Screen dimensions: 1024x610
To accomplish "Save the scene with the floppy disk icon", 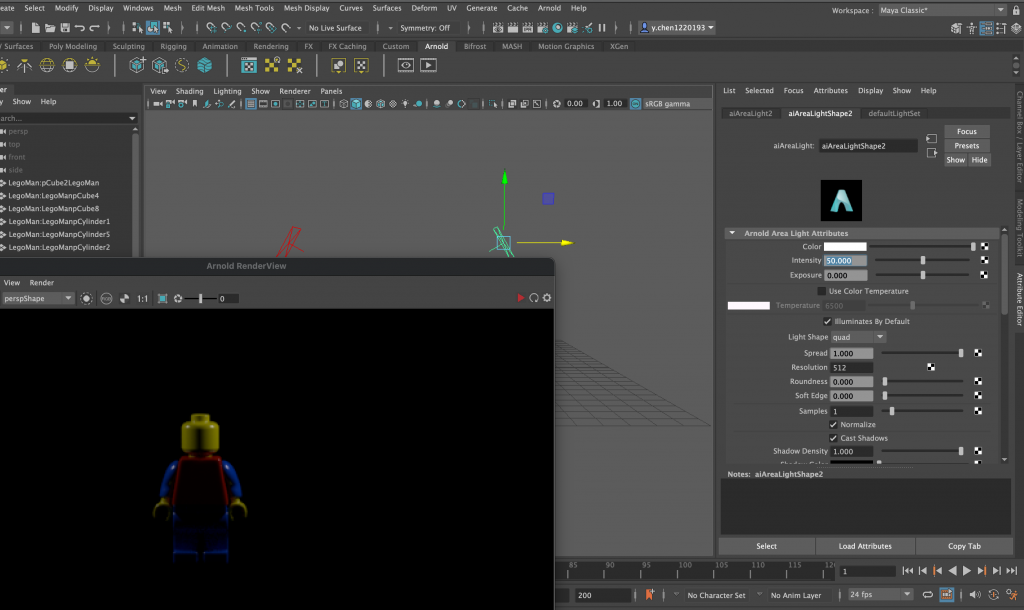I will (x=65, y=28).
